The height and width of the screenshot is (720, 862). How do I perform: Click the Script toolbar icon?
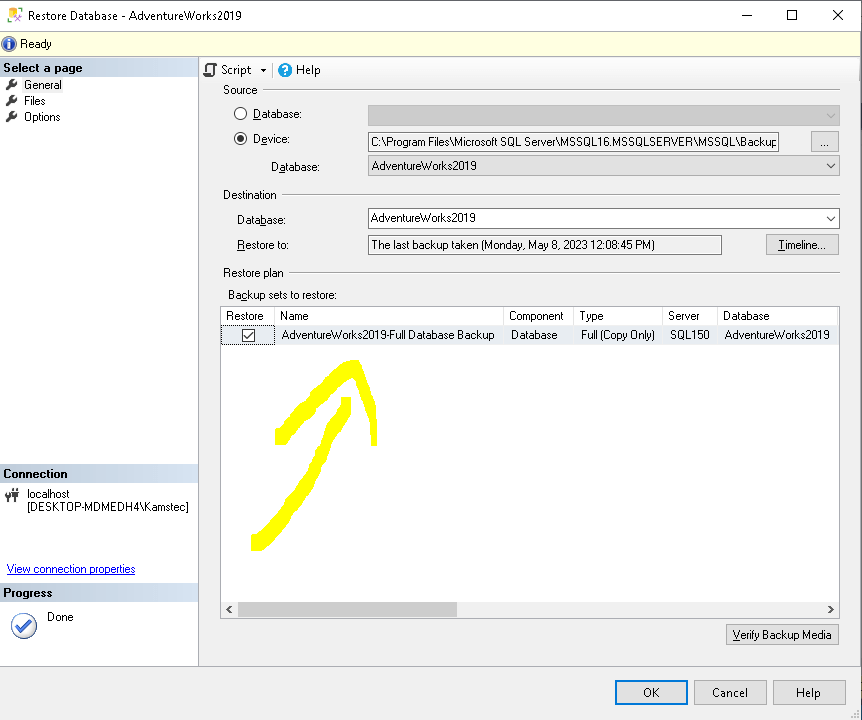coord(210,70)
